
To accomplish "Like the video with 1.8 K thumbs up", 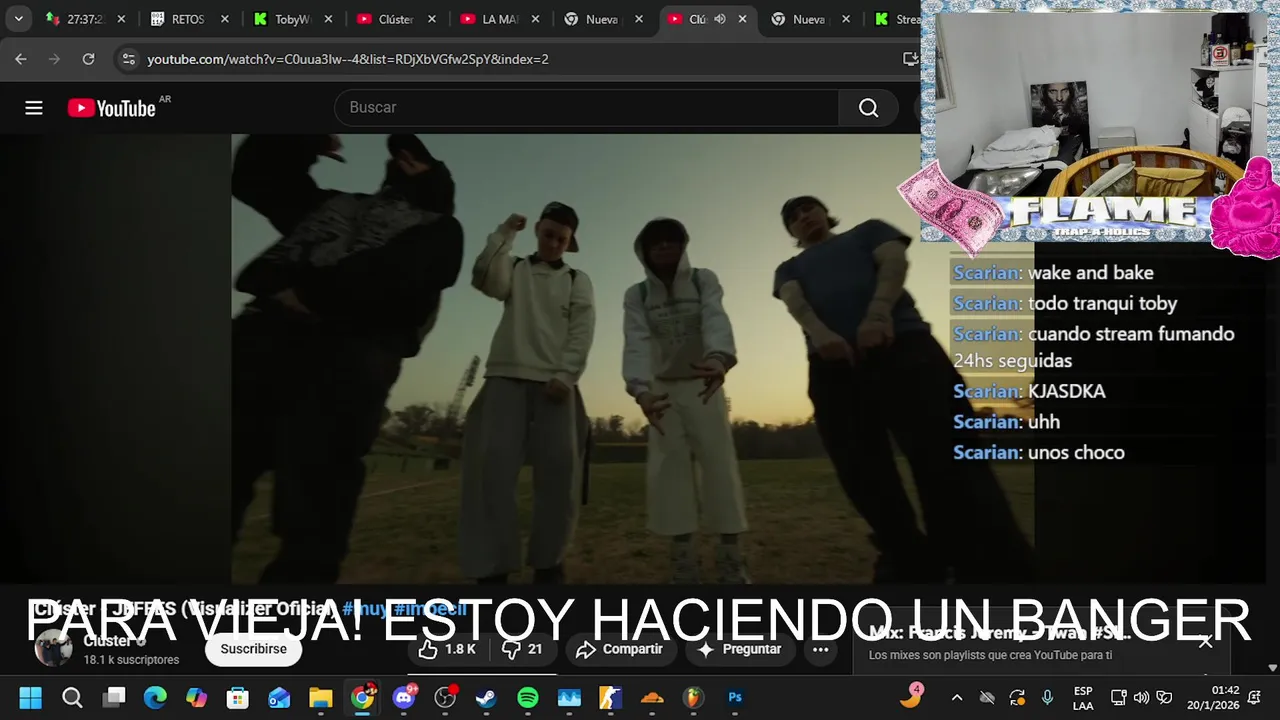I will point(447,649).
